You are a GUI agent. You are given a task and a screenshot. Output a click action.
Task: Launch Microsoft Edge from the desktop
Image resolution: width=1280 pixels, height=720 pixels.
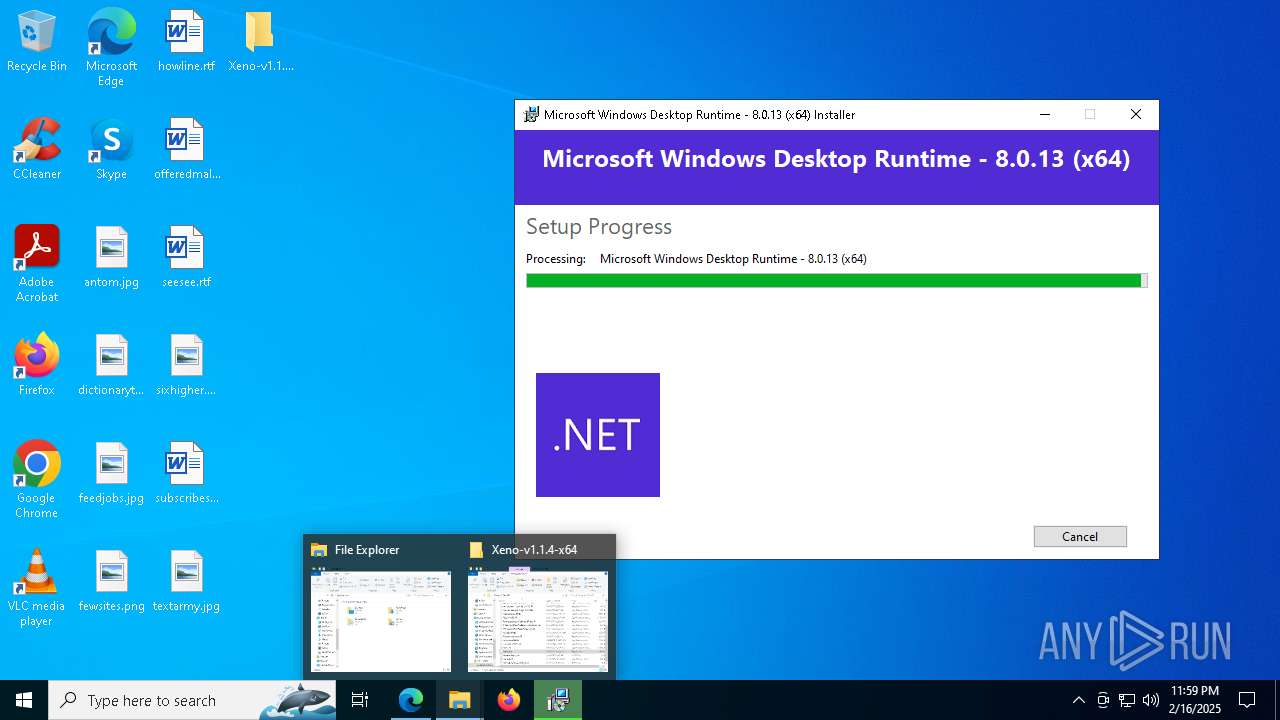[x=111, y=48]
